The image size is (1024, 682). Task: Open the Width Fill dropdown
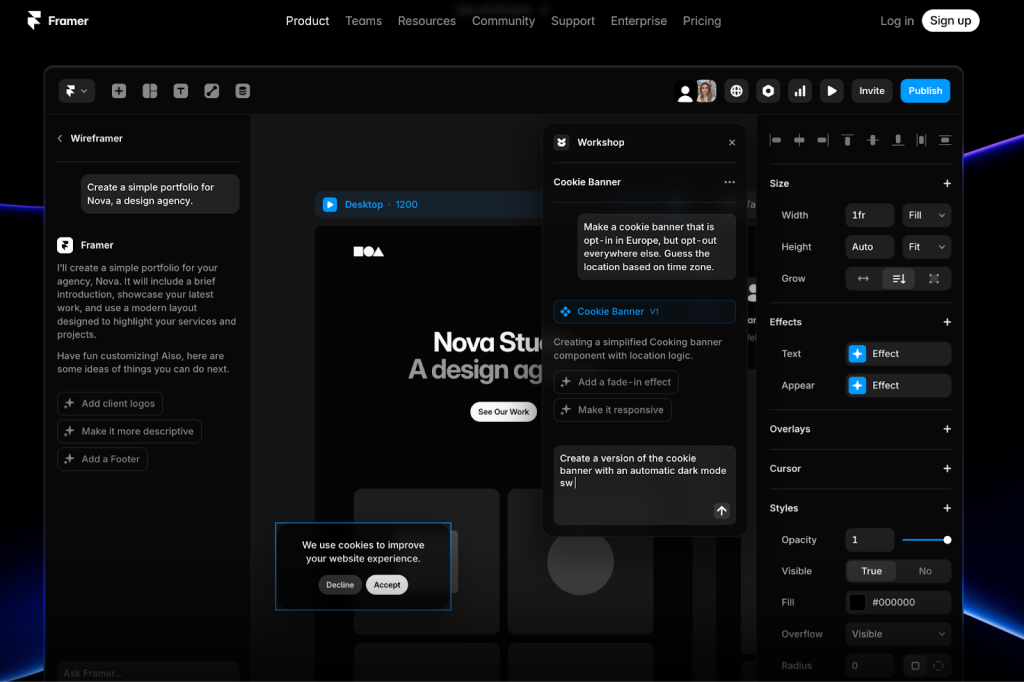926,215
